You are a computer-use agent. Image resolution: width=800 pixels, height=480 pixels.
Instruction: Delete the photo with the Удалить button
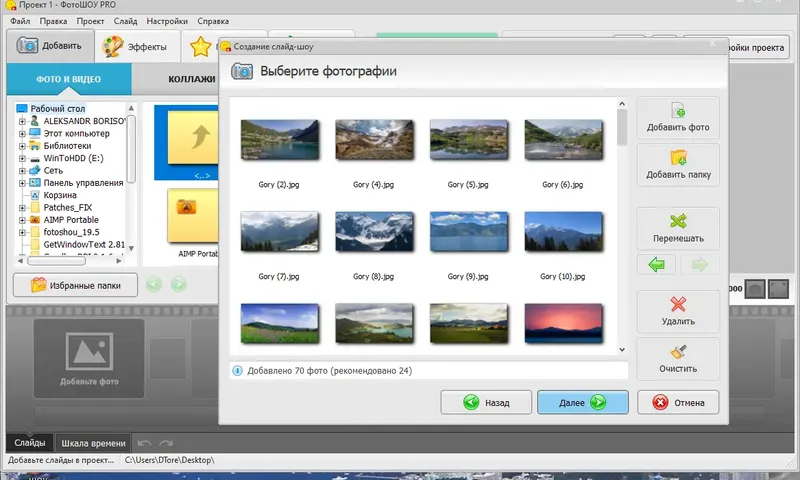click(x=678, y=312)
